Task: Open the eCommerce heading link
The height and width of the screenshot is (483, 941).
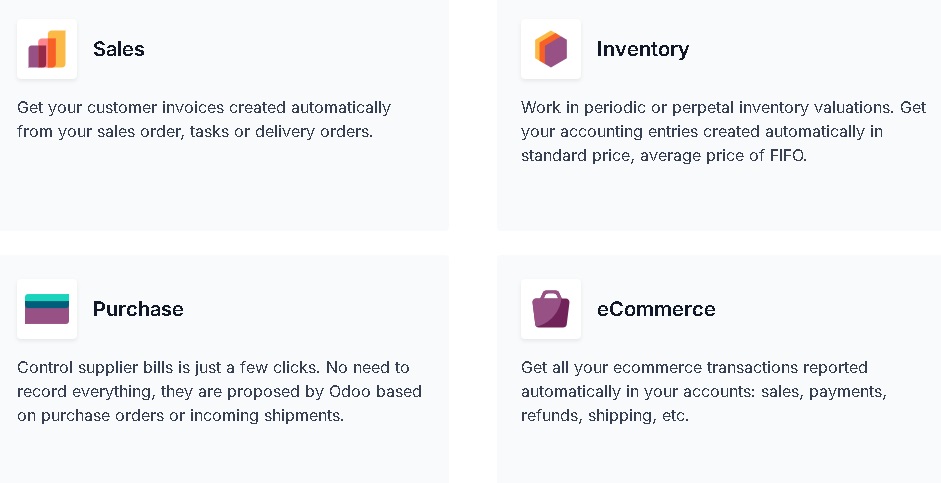Action: (x=656, y=309)
